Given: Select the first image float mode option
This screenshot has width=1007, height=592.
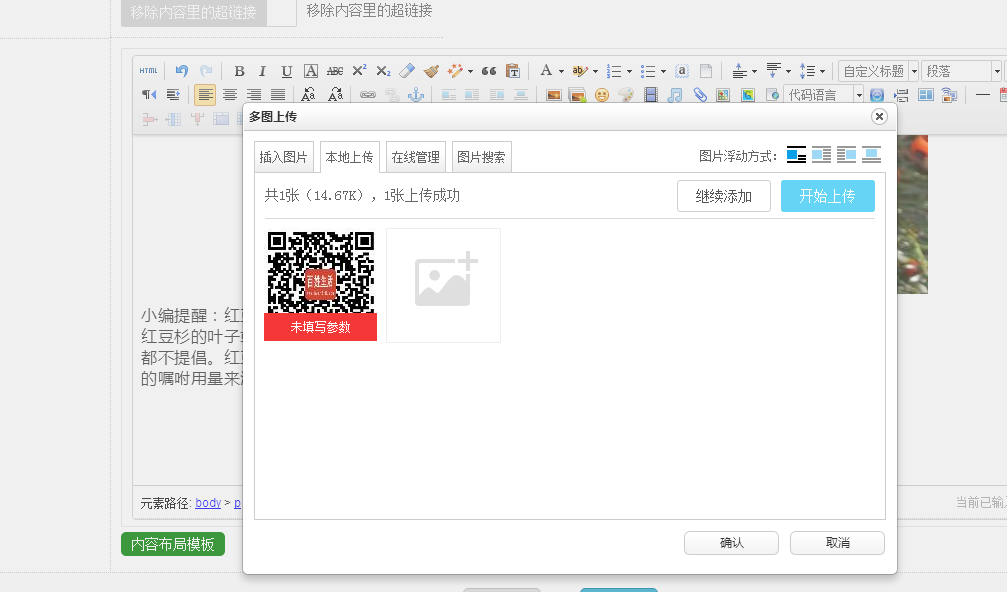Looking at the screenshot, I should coord(796,155).
